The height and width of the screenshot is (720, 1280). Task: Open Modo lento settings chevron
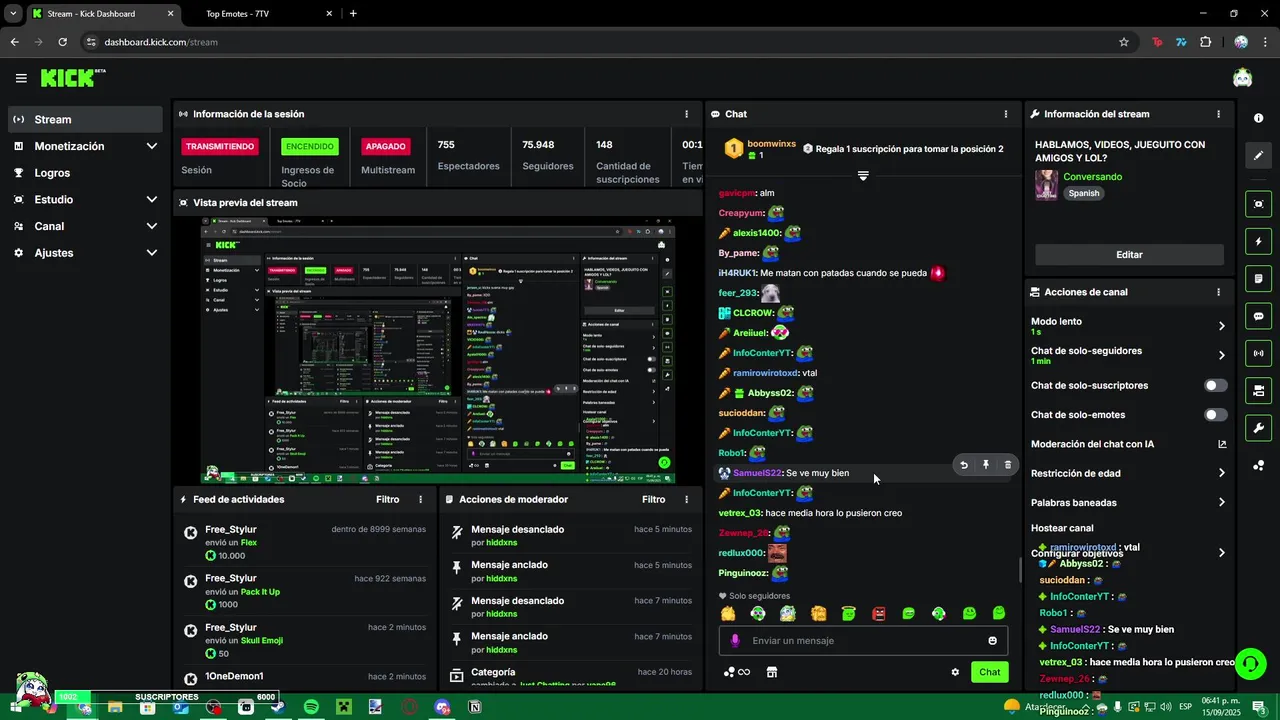point(1221,326)
